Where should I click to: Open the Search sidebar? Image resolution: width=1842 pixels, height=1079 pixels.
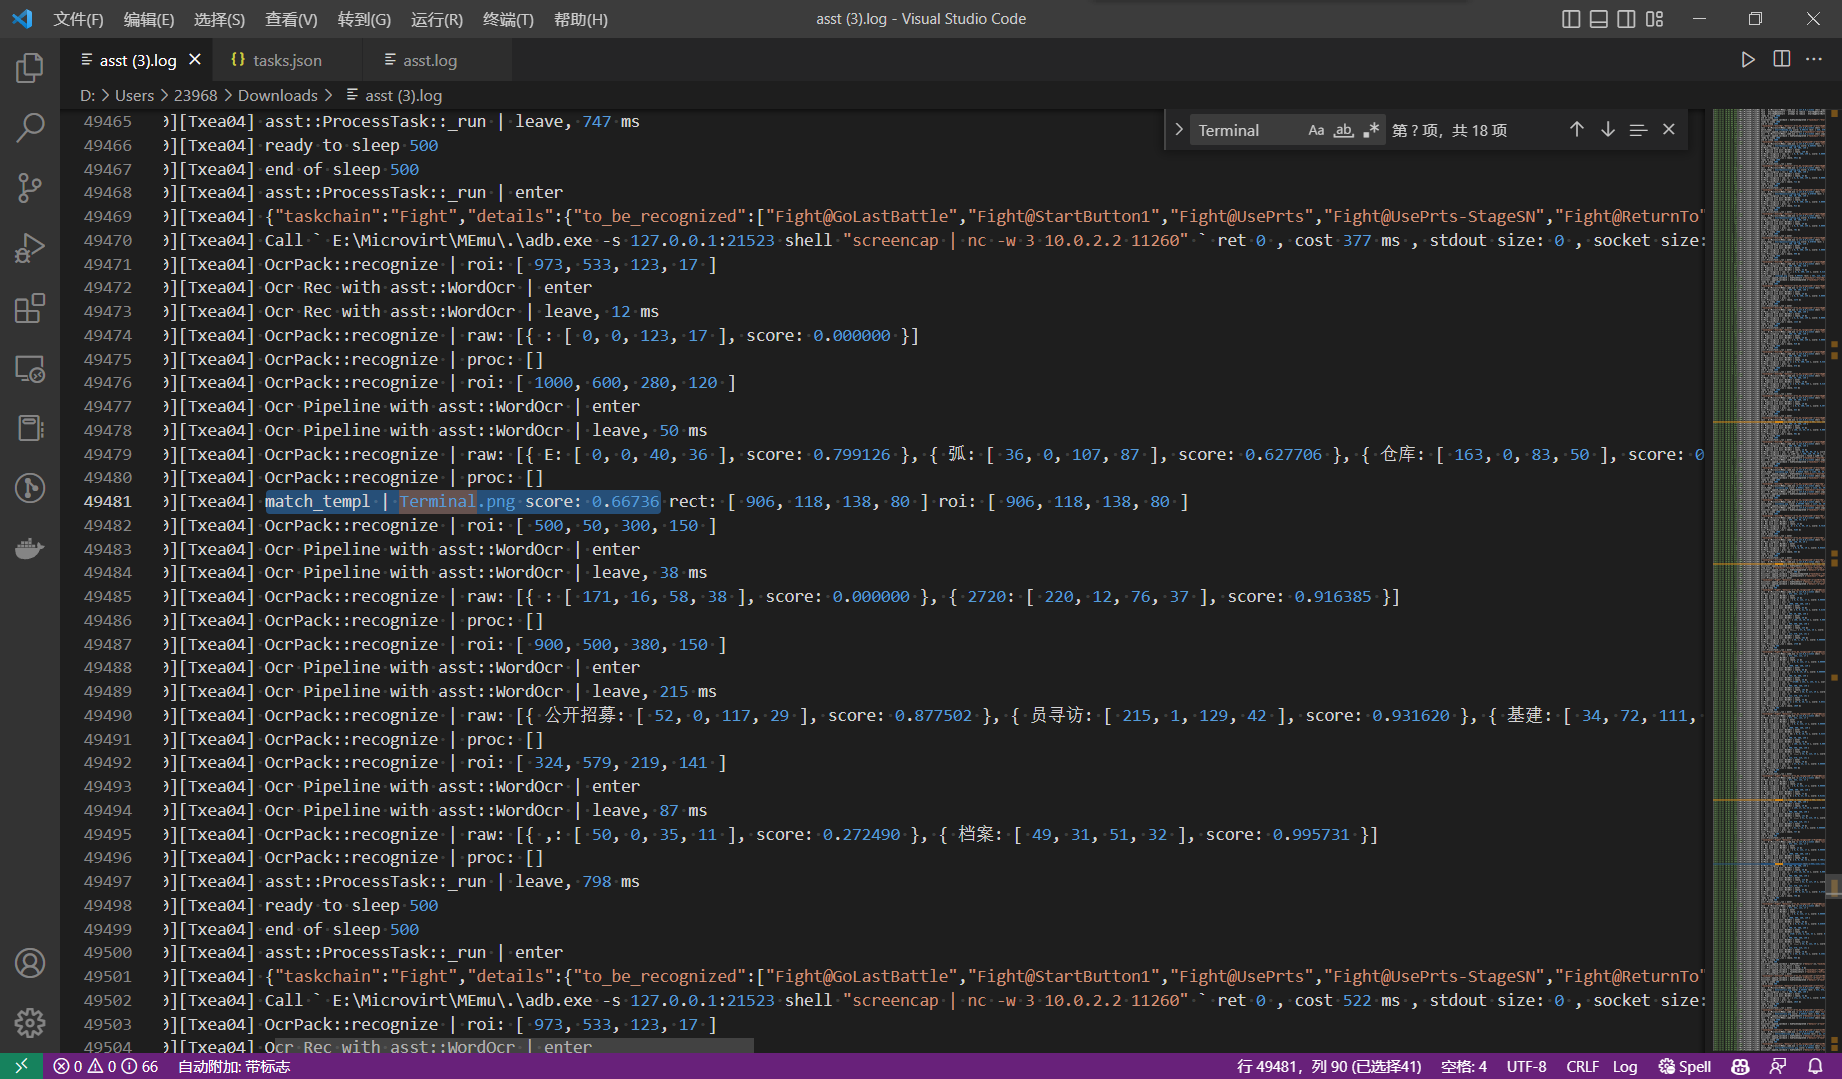coord(29,127)
